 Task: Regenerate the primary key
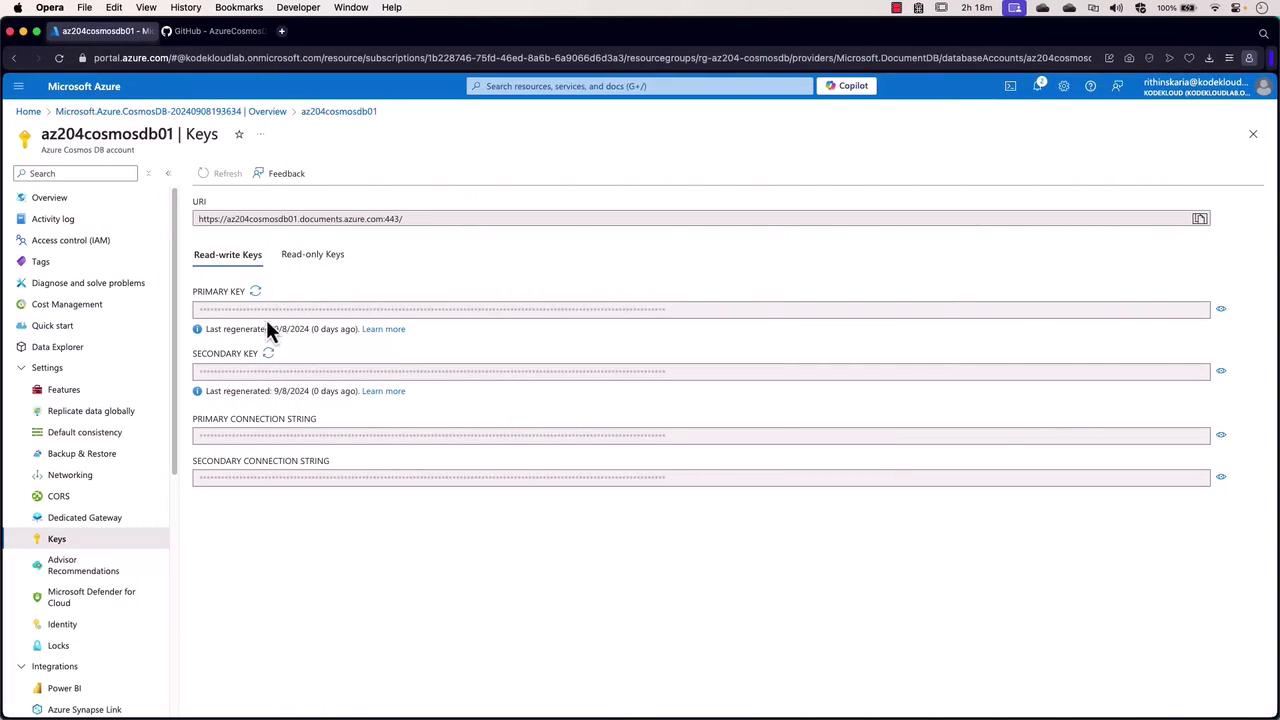[256, 291]
